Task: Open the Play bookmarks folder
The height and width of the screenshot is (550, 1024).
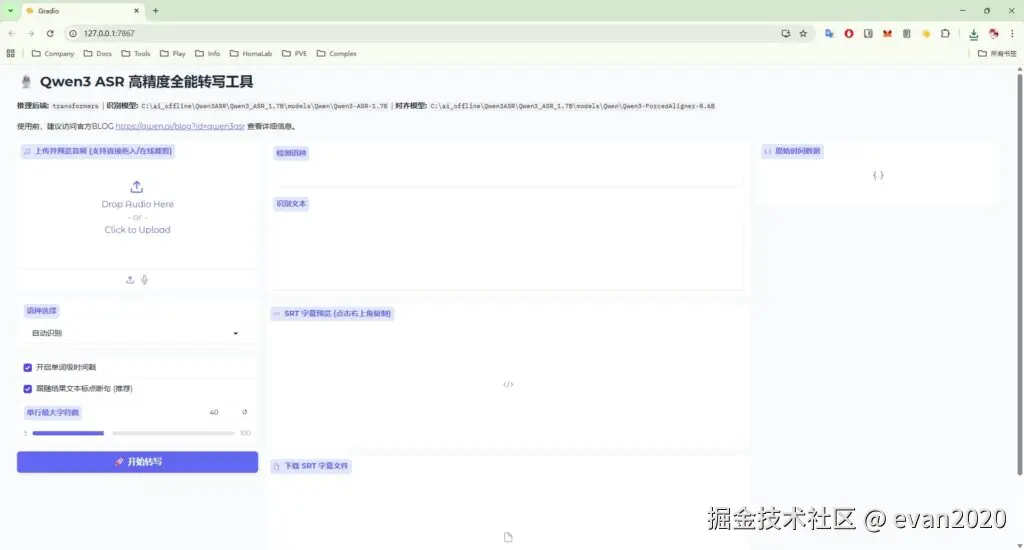Action: [x=173, y=54]
